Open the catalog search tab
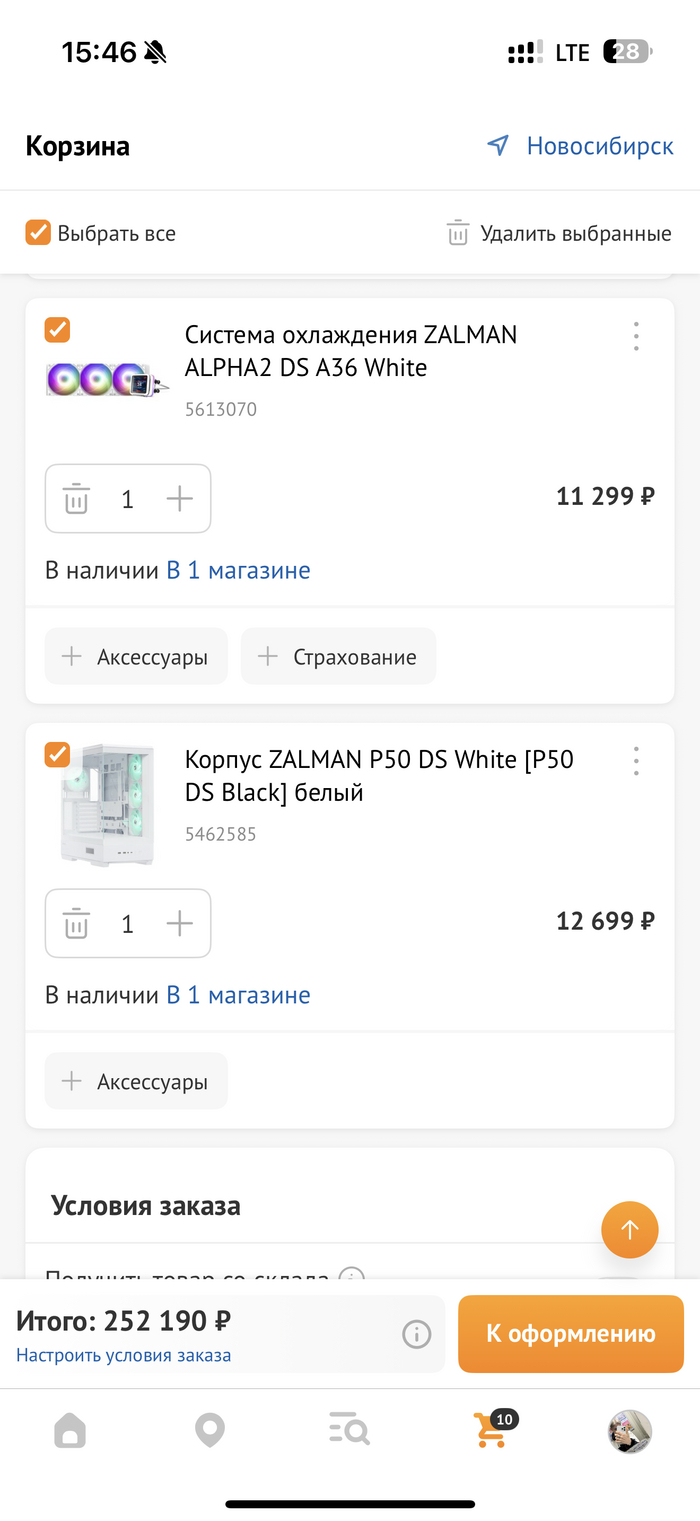 [x=349, y=1431]
